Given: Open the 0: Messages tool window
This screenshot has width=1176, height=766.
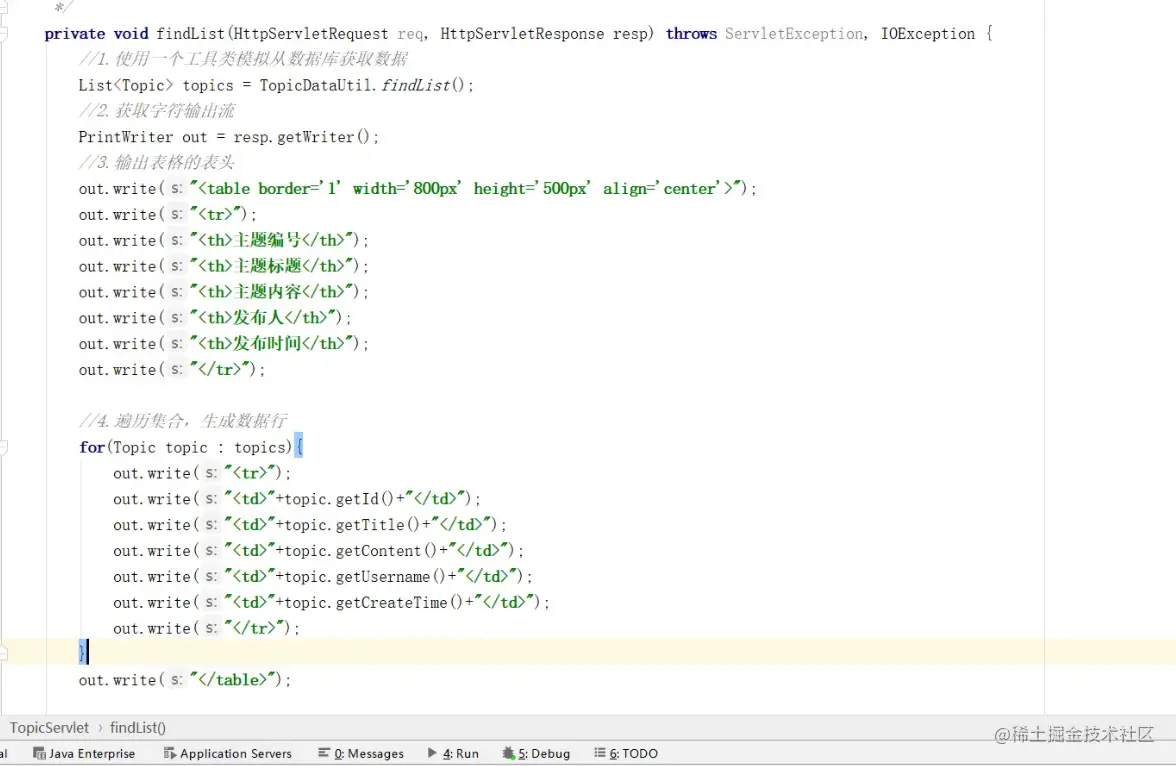Looking at the screenshot, I should coord(361,753).
